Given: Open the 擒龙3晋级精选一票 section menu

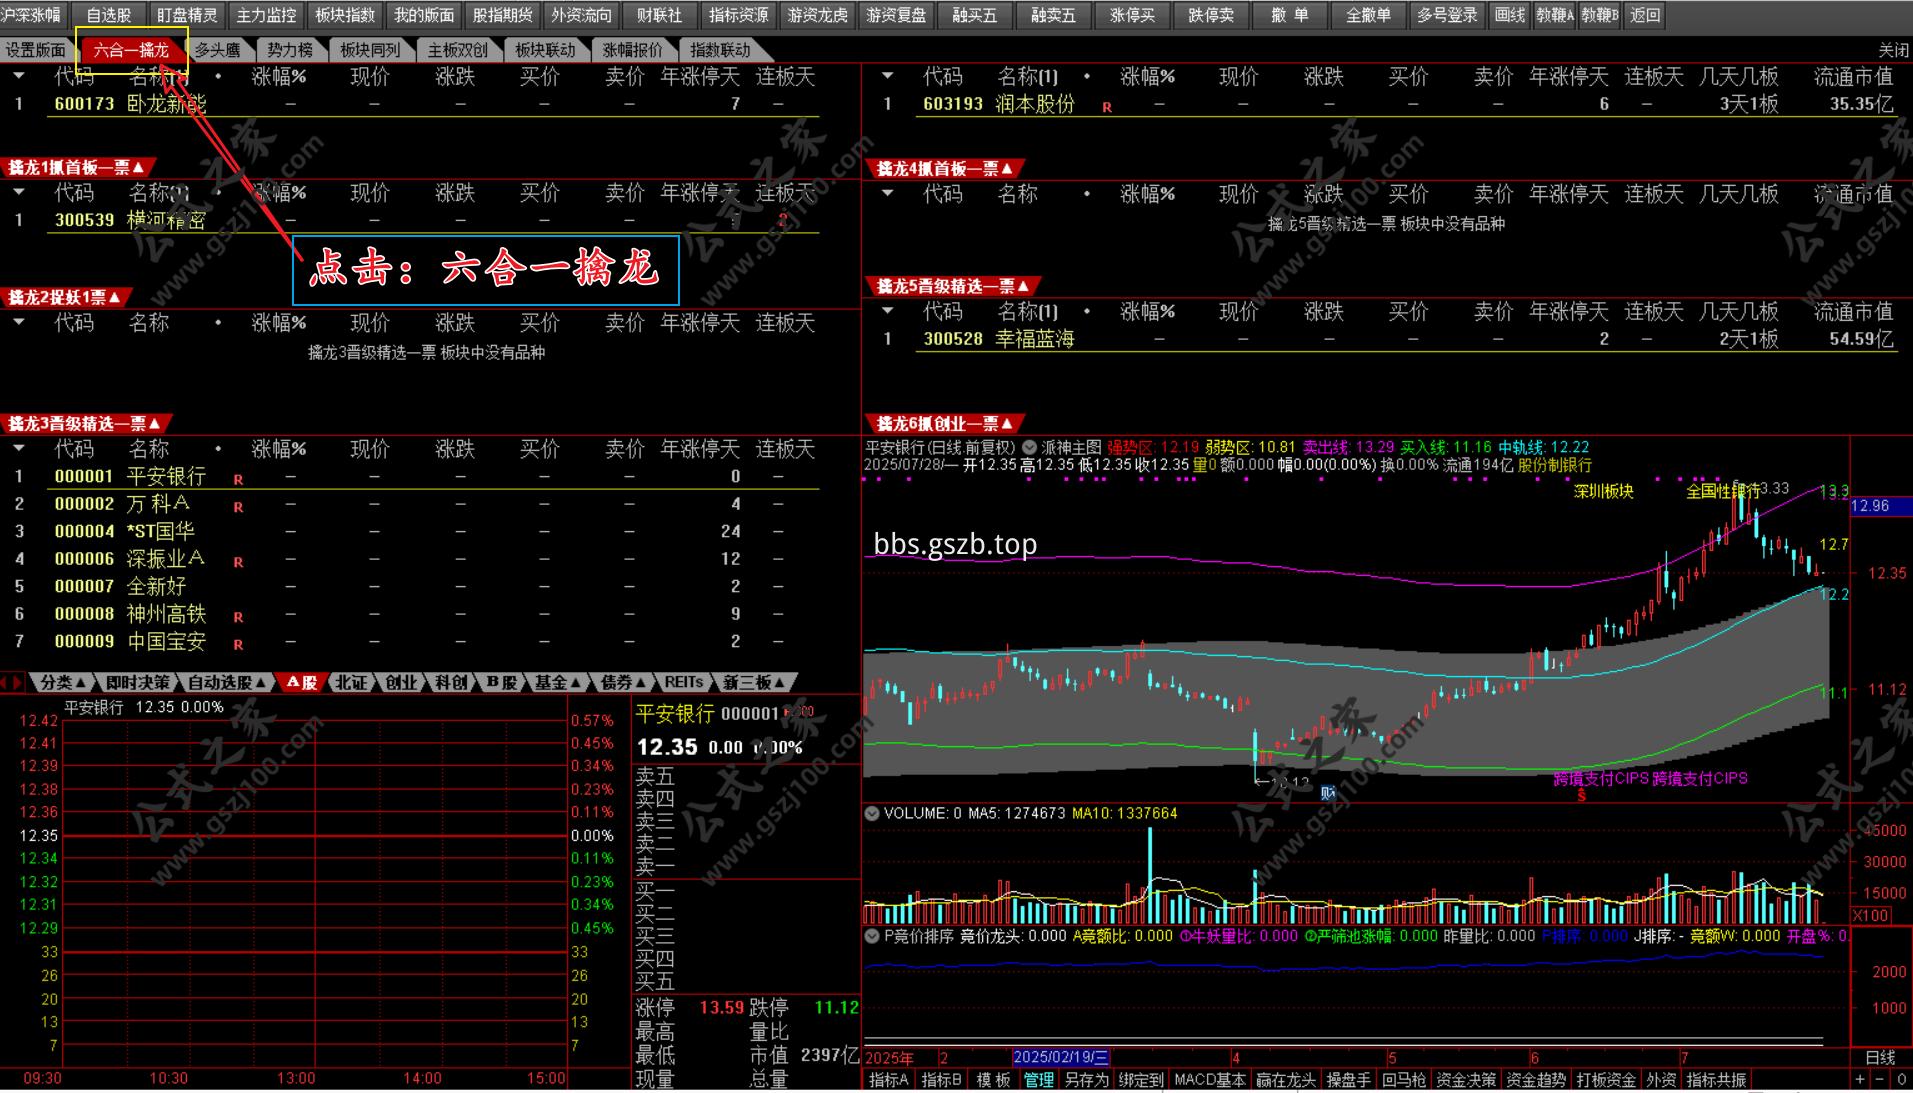Looking at the screenshot, I should tap(84, 423).
